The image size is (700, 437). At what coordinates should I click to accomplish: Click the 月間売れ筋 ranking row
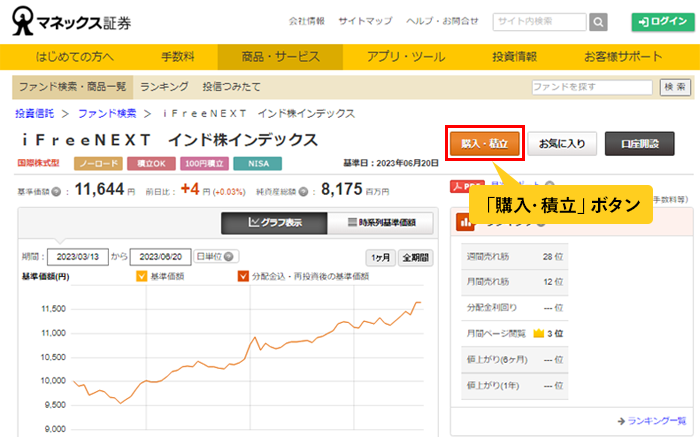515,282
